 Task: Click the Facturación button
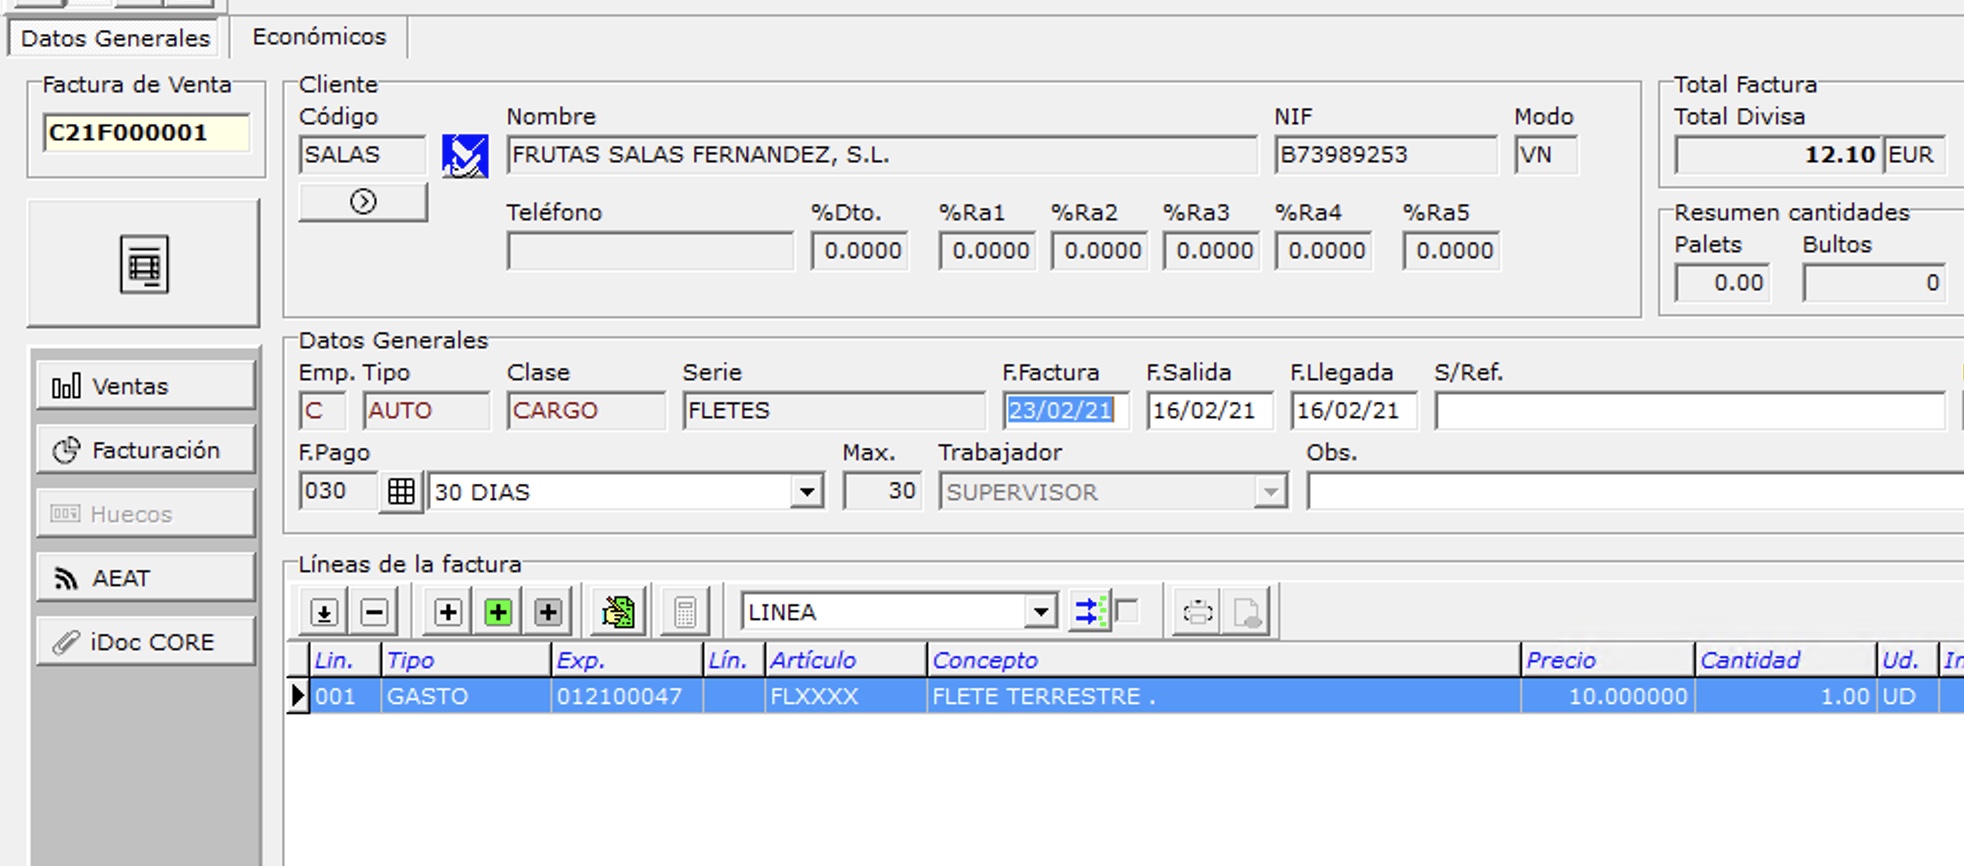pyautogui.click(x=145, y=450)
